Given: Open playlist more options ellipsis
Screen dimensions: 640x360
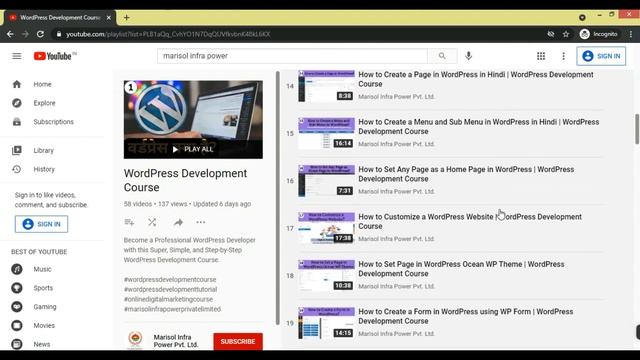Looking at the screenshot, I should [201, 222].
